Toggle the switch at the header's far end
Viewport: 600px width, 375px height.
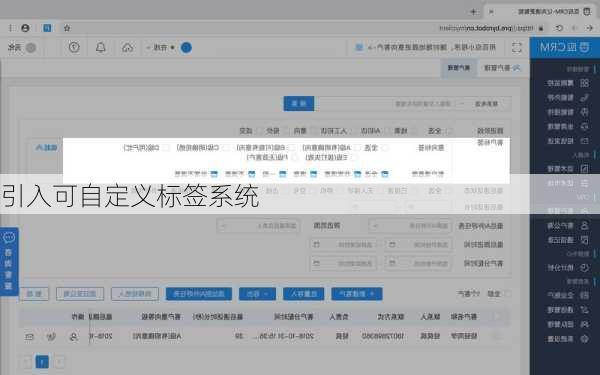pyautogui.click(x=31, y=47)
